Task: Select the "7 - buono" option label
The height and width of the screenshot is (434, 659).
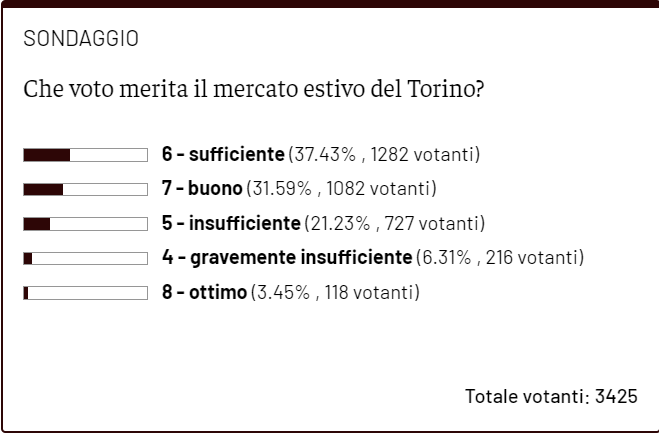Action: pos(201,189)
